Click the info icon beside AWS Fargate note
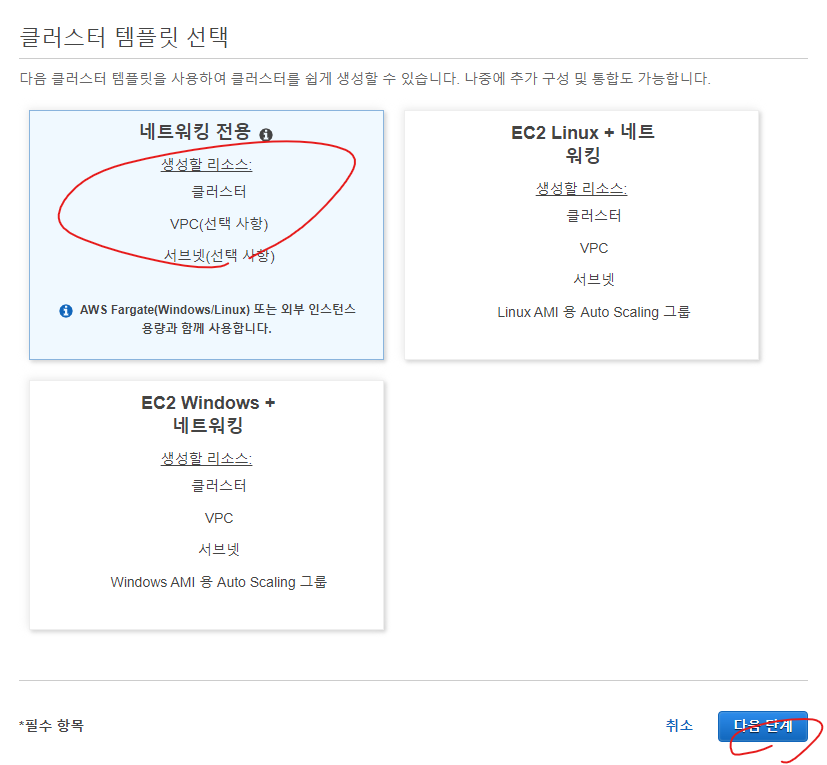Screen dimensions: 827x765 (x=66, y=311)
